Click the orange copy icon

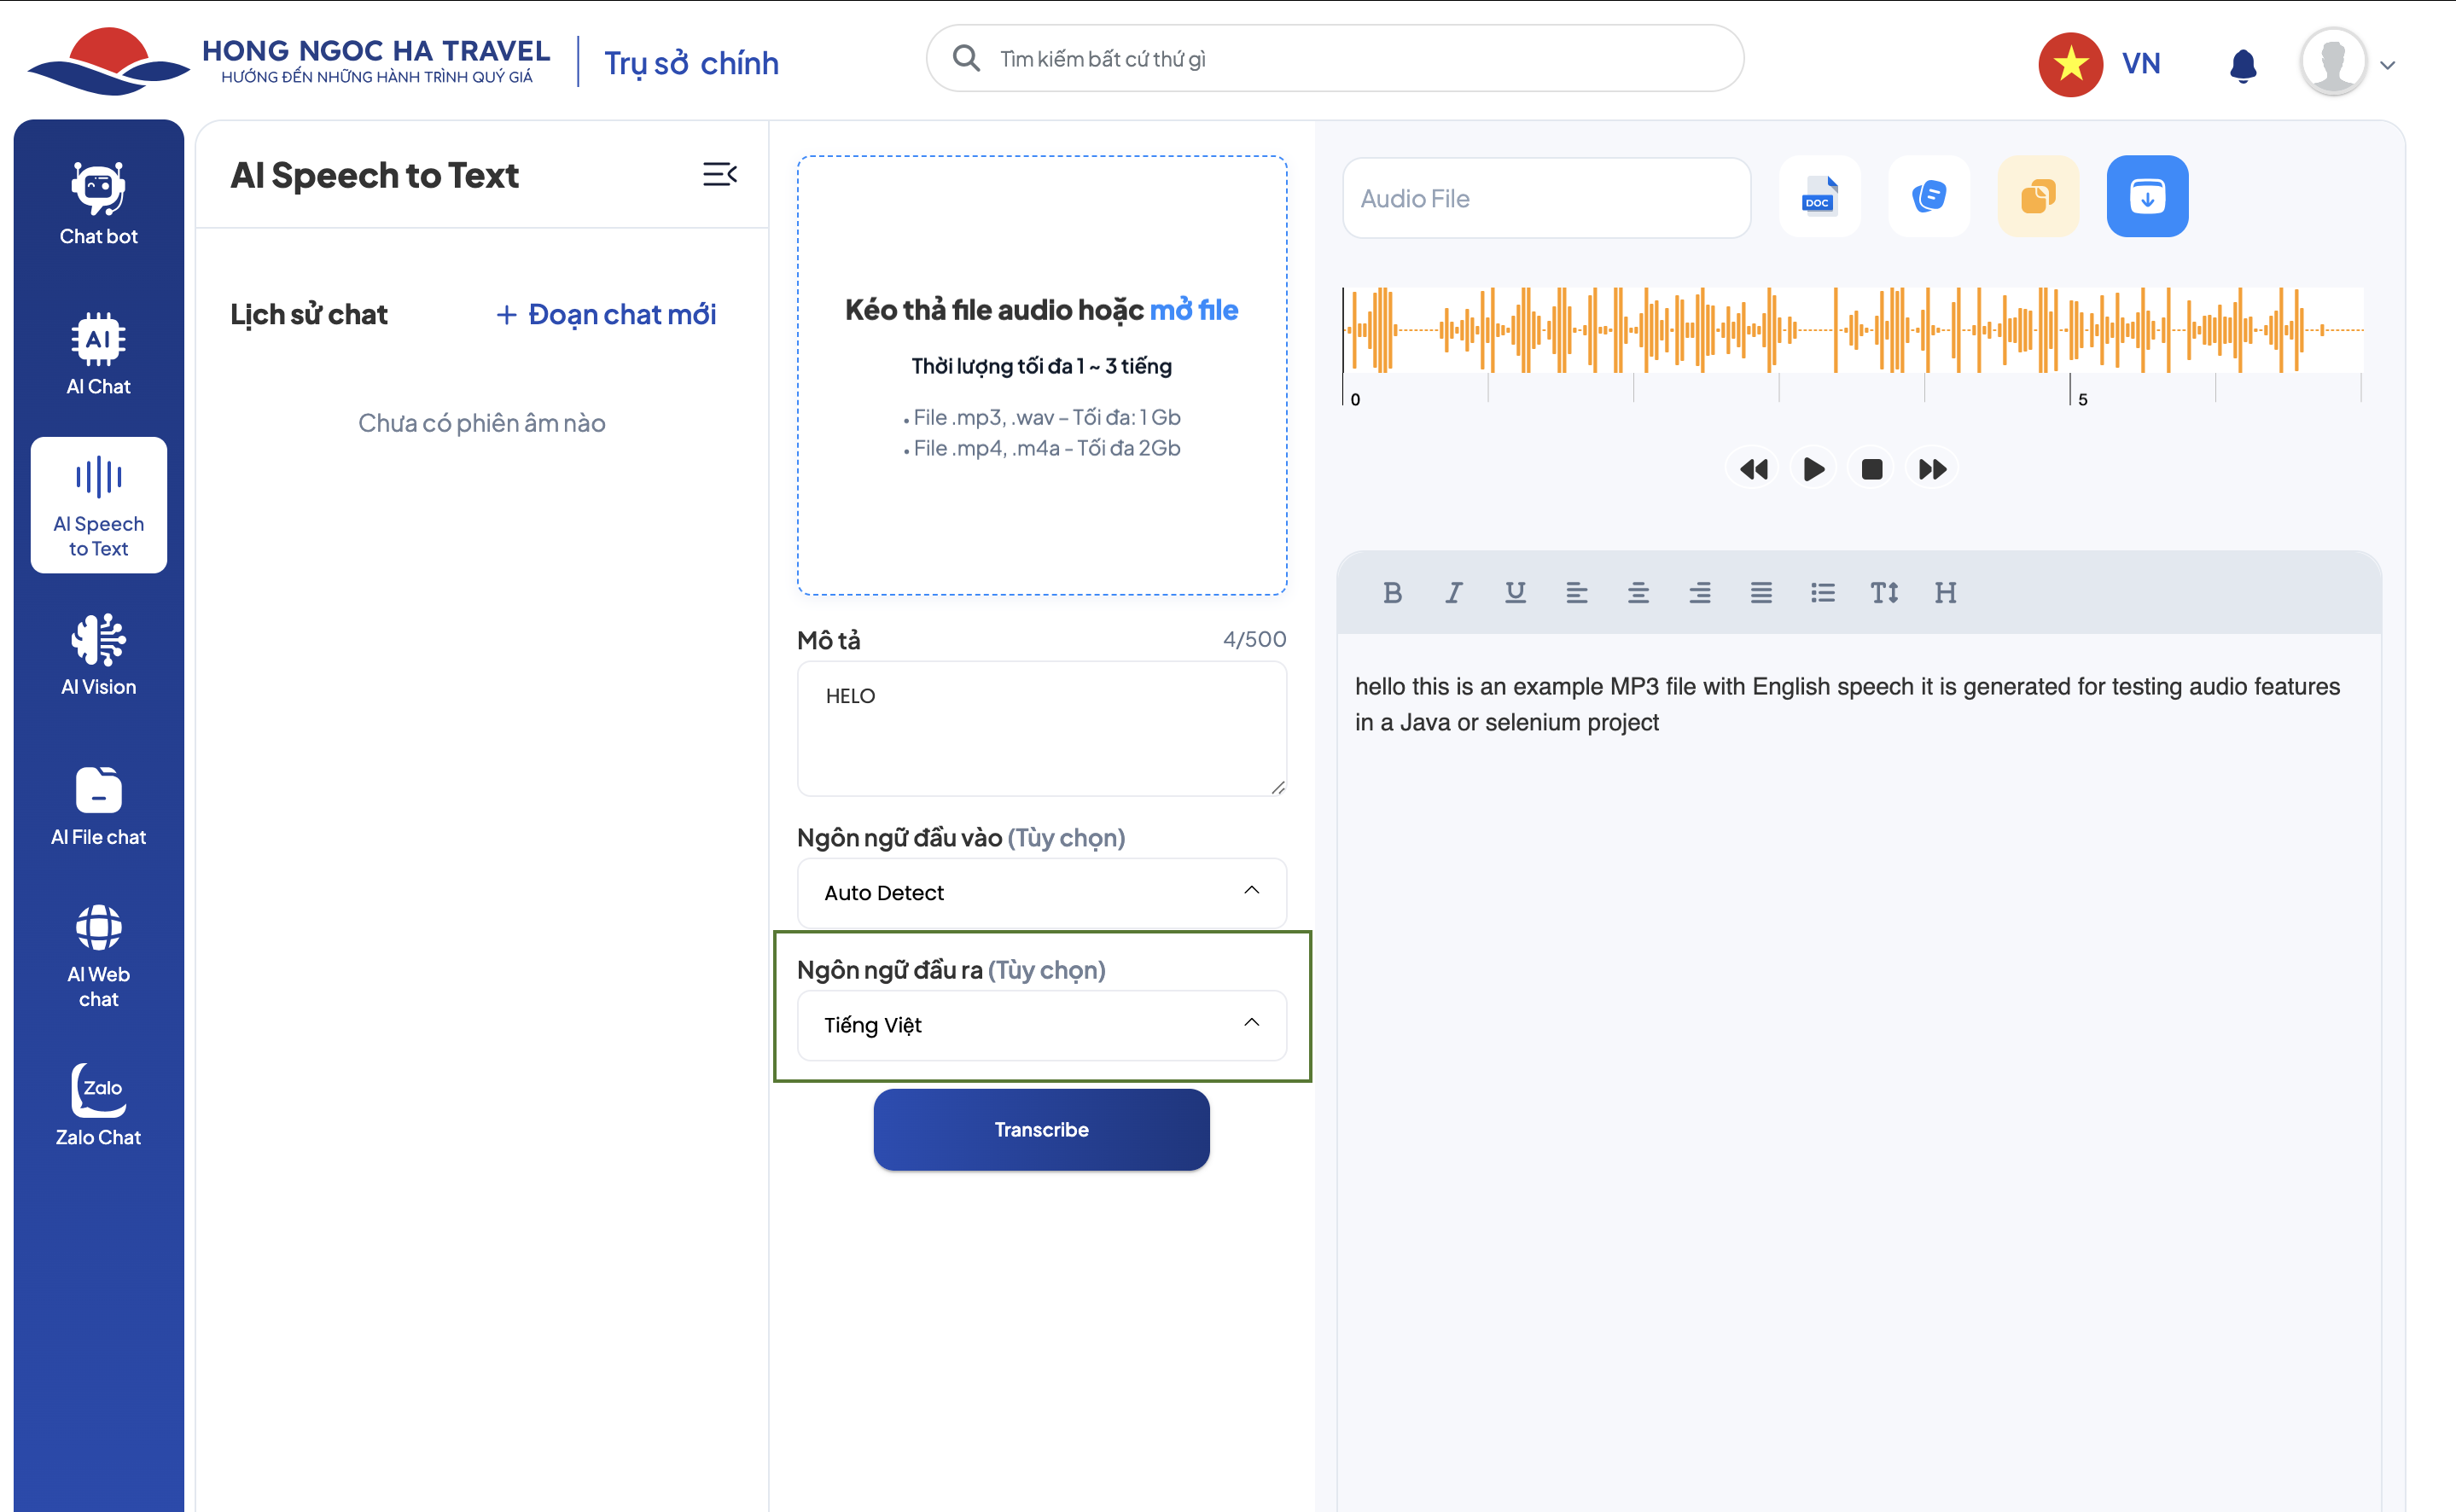[2037, 196]
